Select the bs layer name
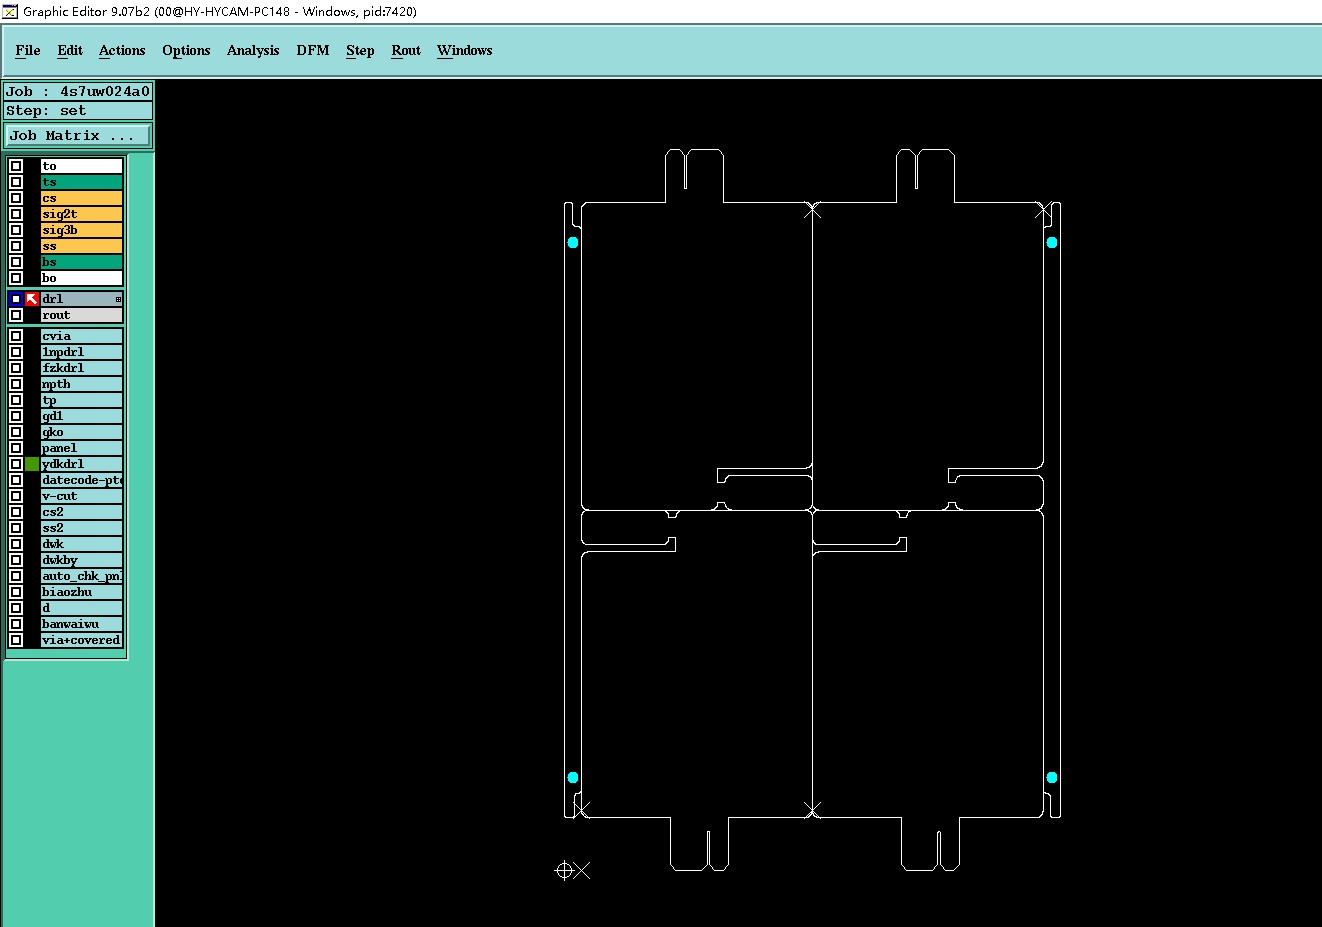This screenshot has height=927, width=1322. (x=82, y=262)
